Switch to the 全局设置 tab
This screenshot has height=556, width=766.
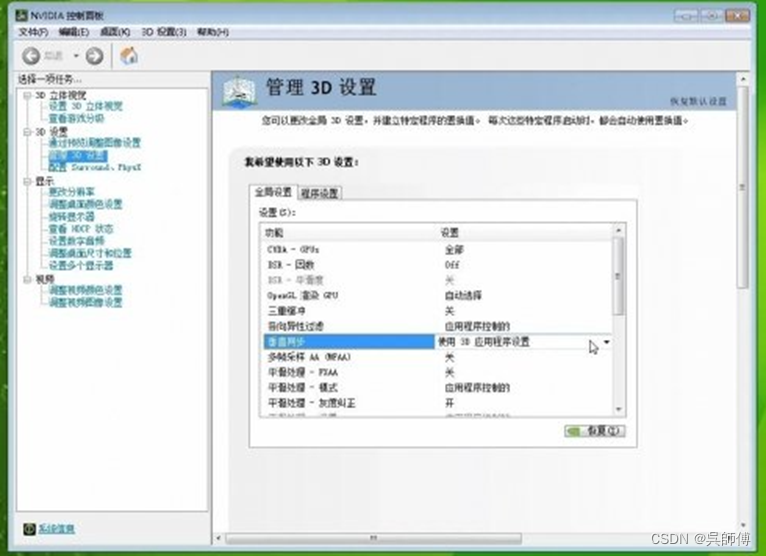click(273, 192)
